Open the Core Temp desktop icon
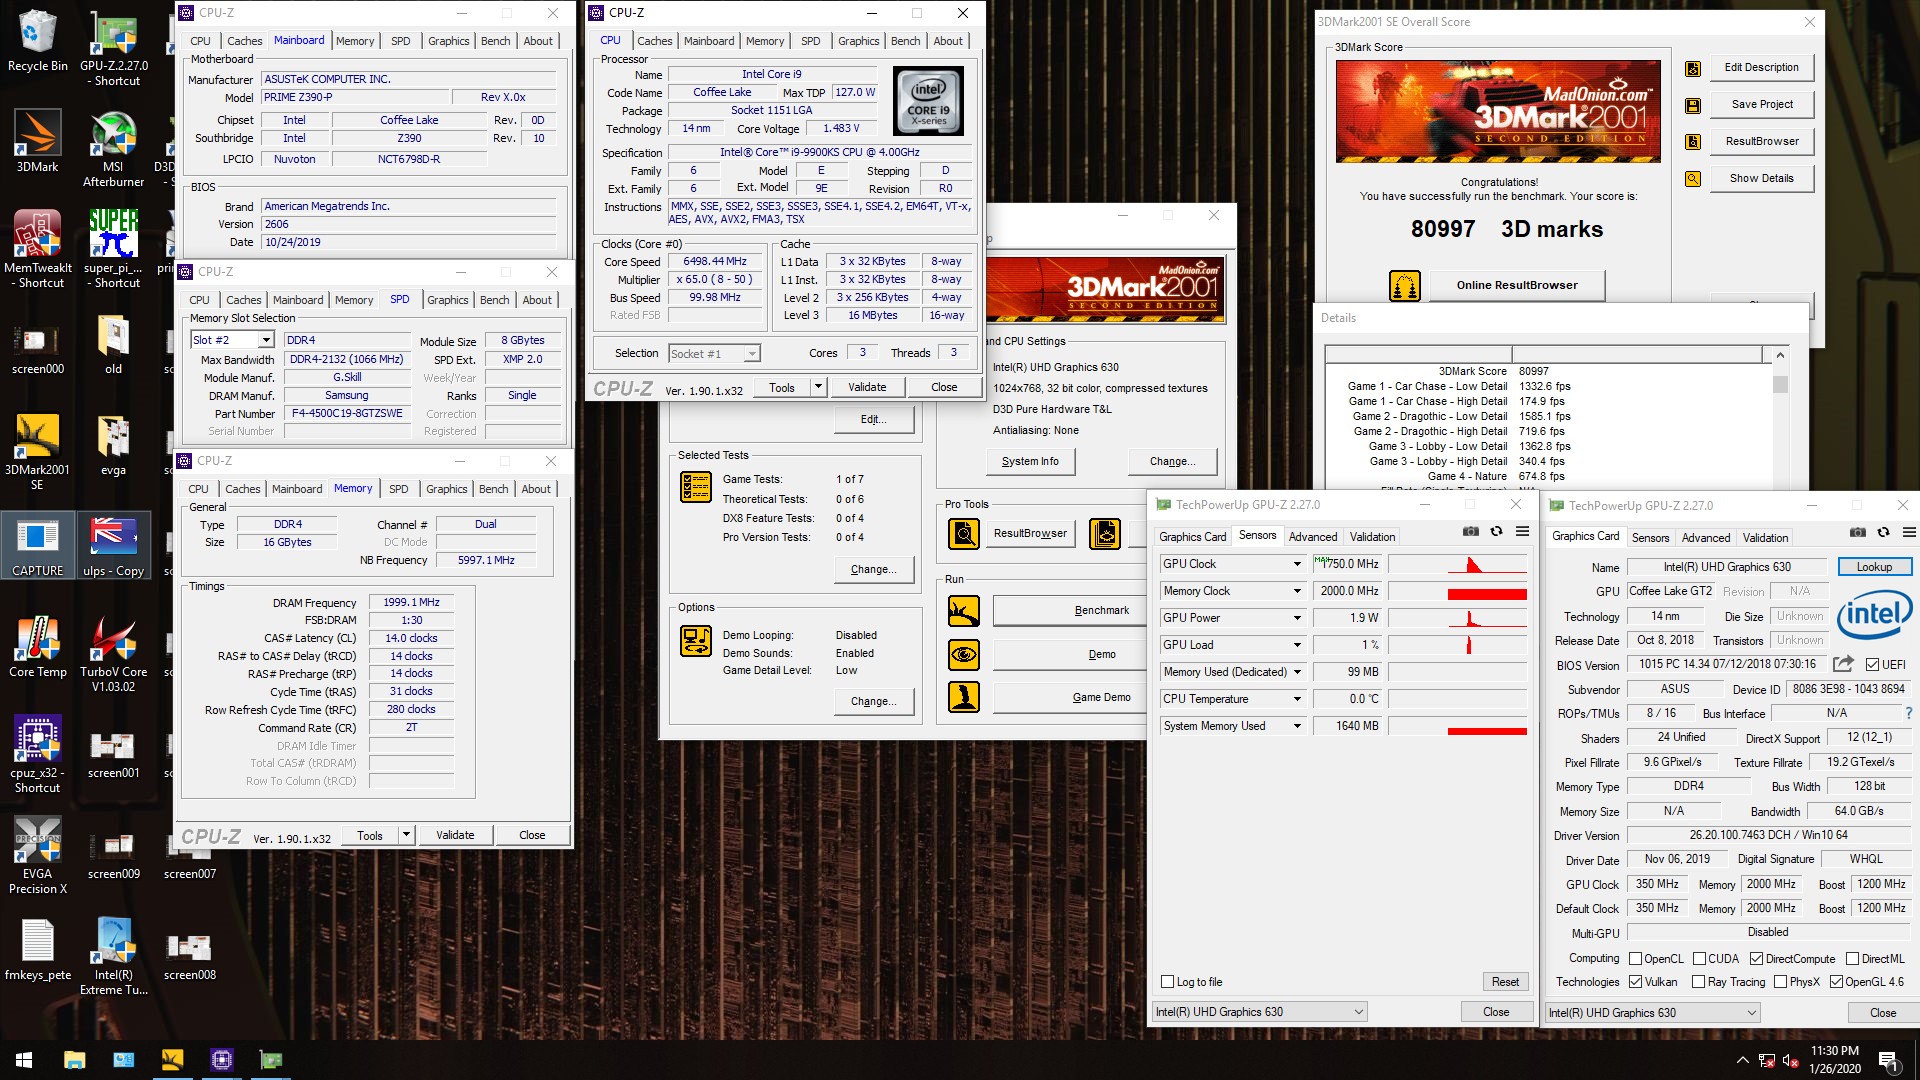 (37, 646)
